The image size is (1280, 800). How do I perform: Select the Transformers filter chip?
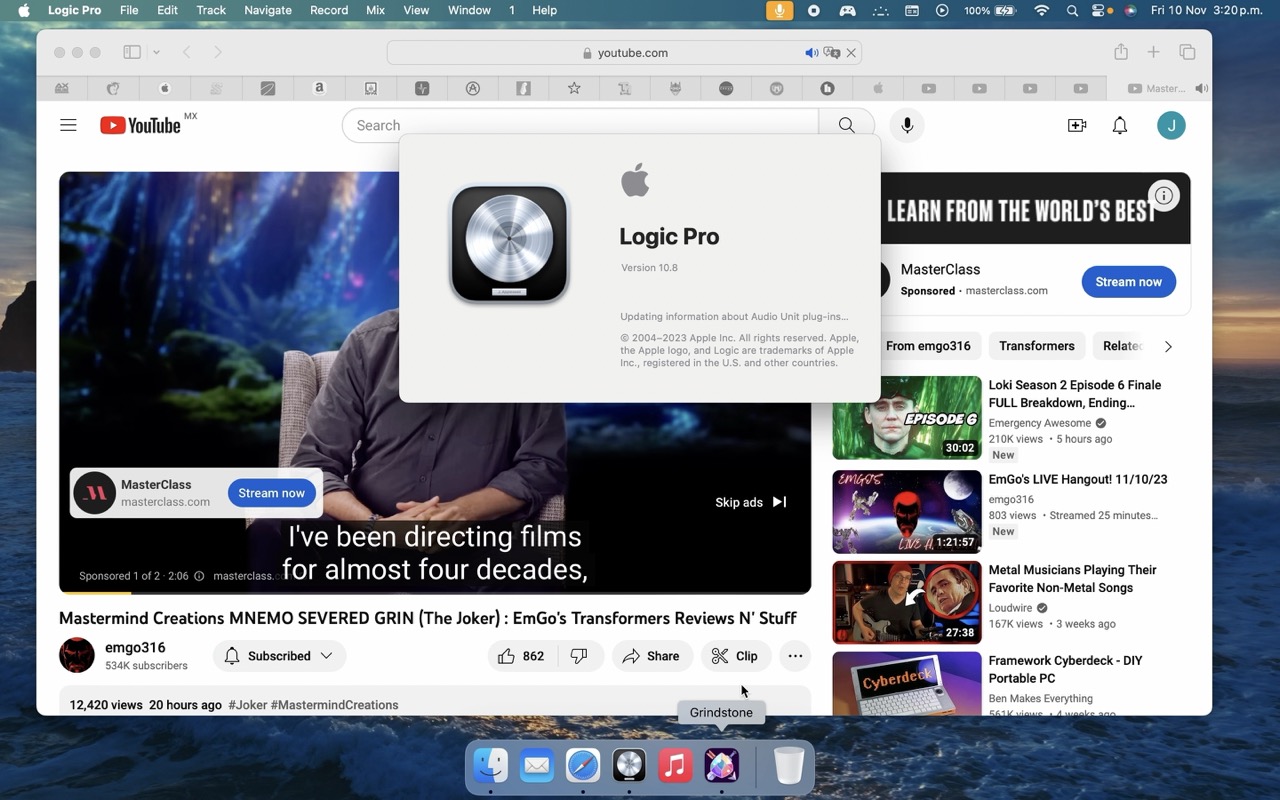click(1036, 346)
